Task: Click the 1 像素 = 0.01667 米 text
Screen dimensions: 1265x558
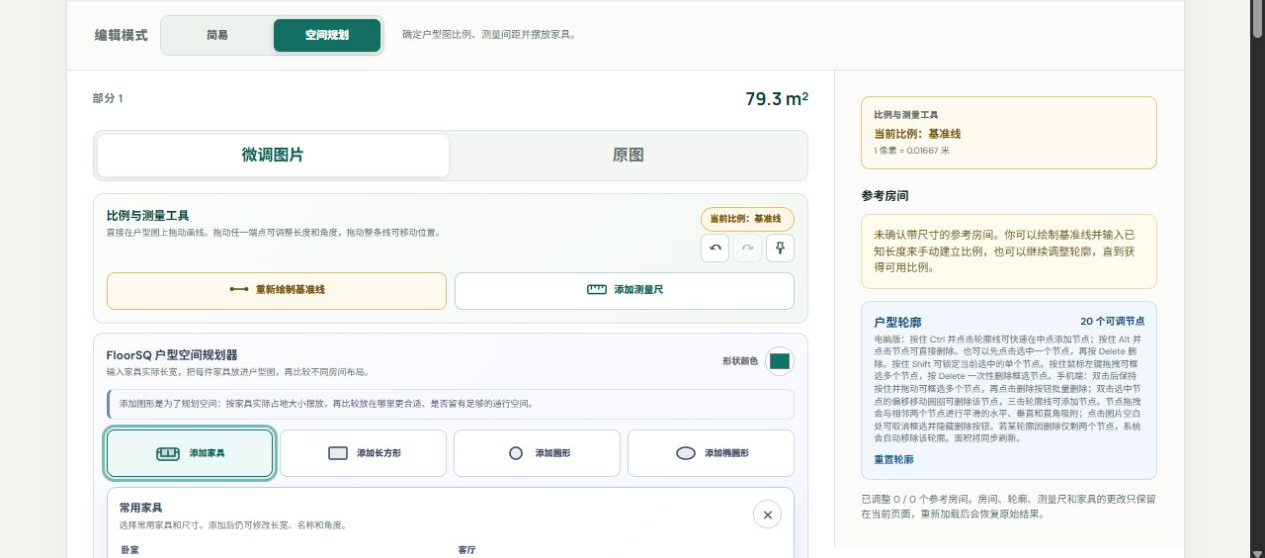Action: (911, 151)
